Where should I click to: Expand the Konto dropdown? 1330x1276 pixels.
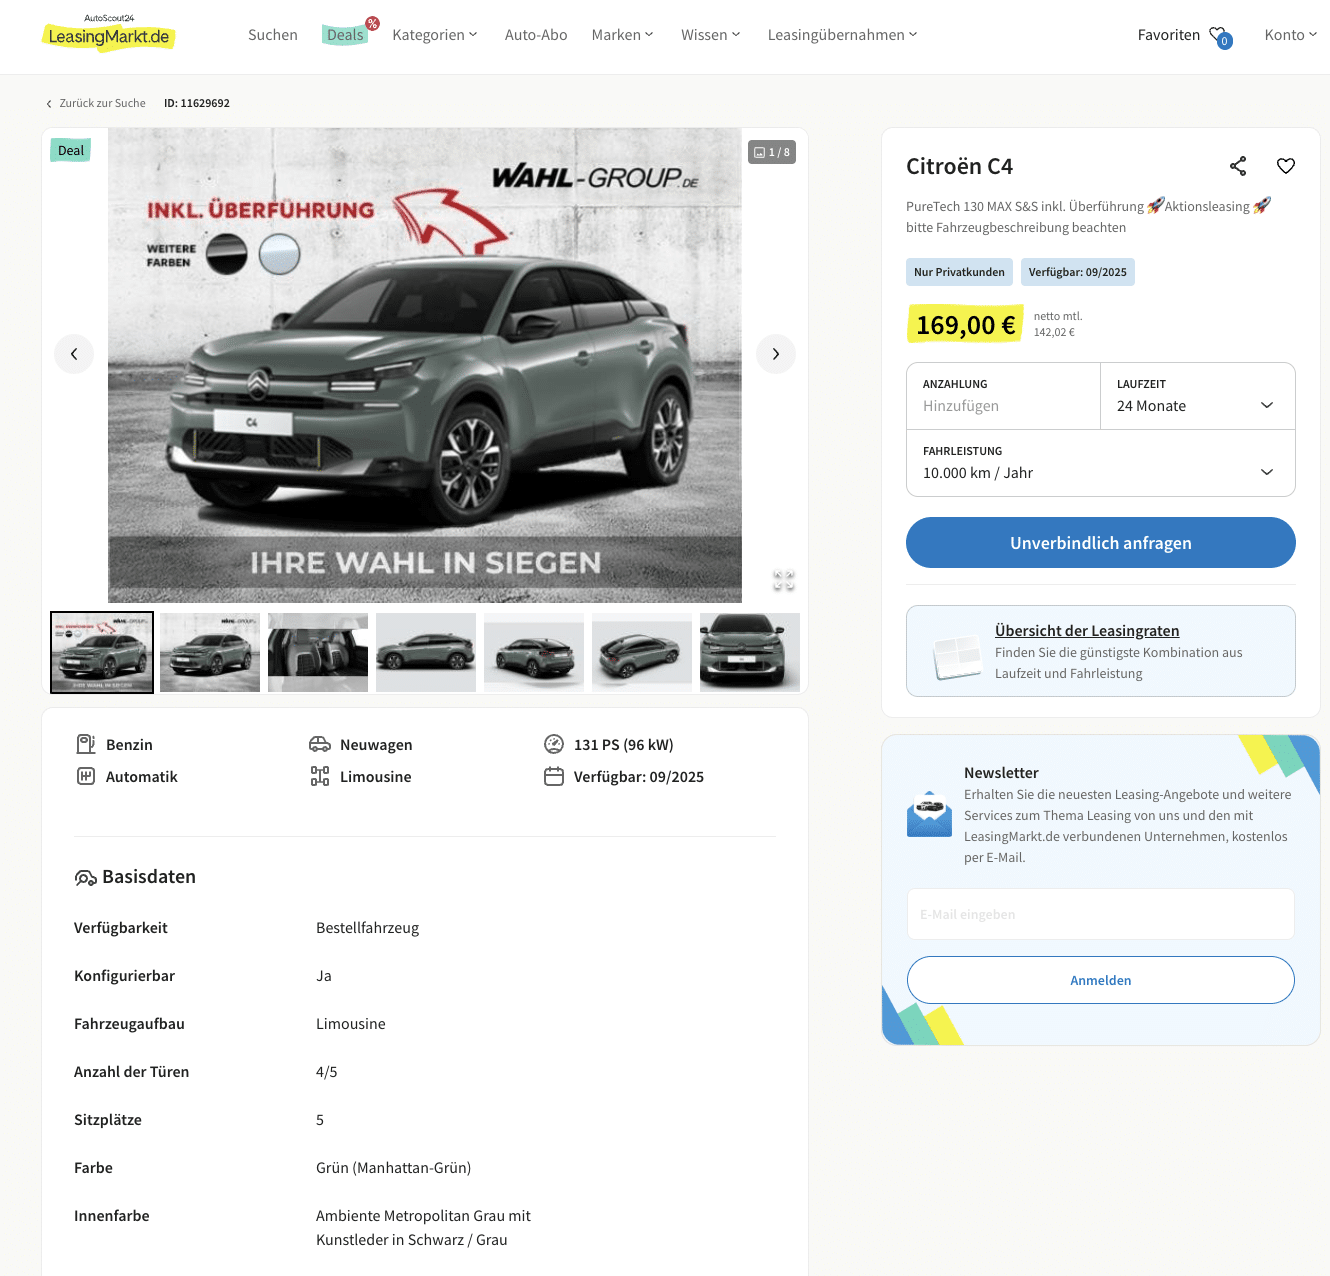click(1290, 35)
